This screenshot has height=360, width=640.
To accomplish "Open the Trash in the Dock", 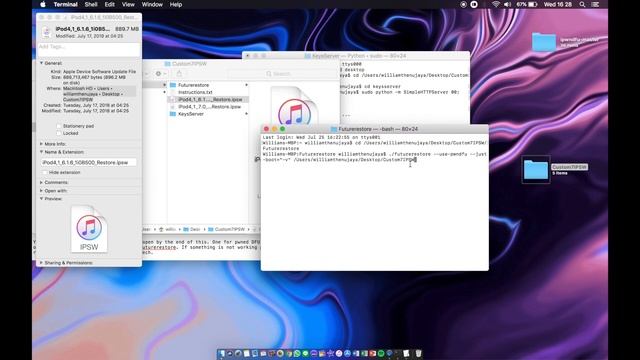I will tap(418, 353).
